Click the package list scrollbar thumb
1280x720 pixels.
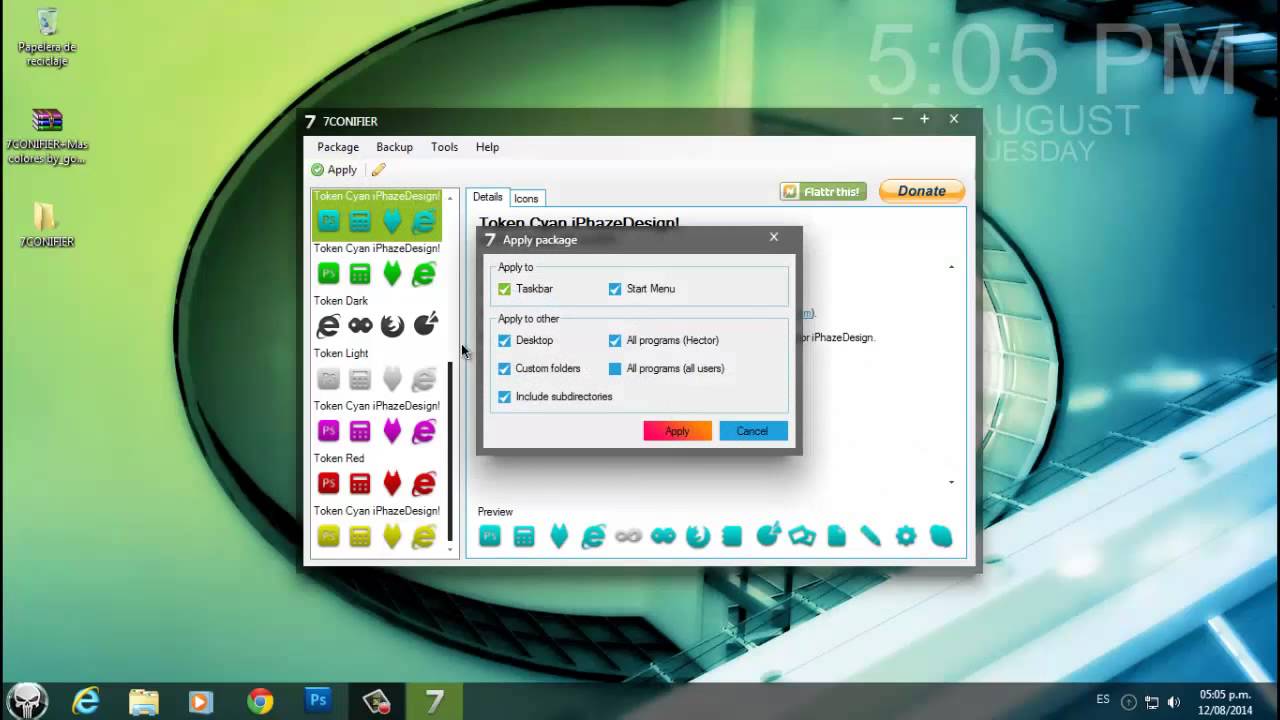450,451
